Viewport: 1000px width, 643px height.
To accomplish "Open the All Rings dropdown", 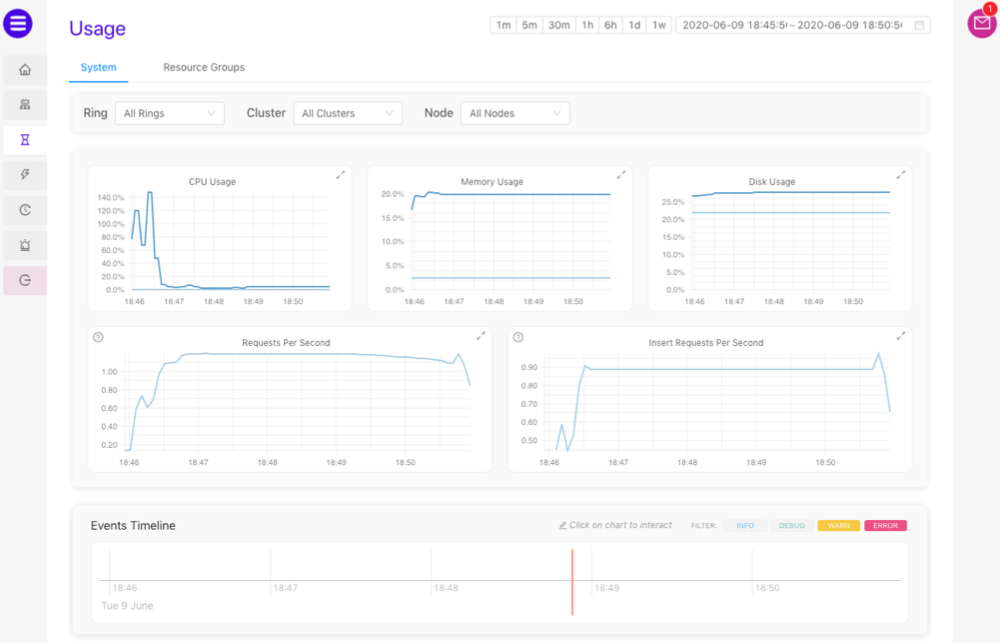I will coord(169,114).
